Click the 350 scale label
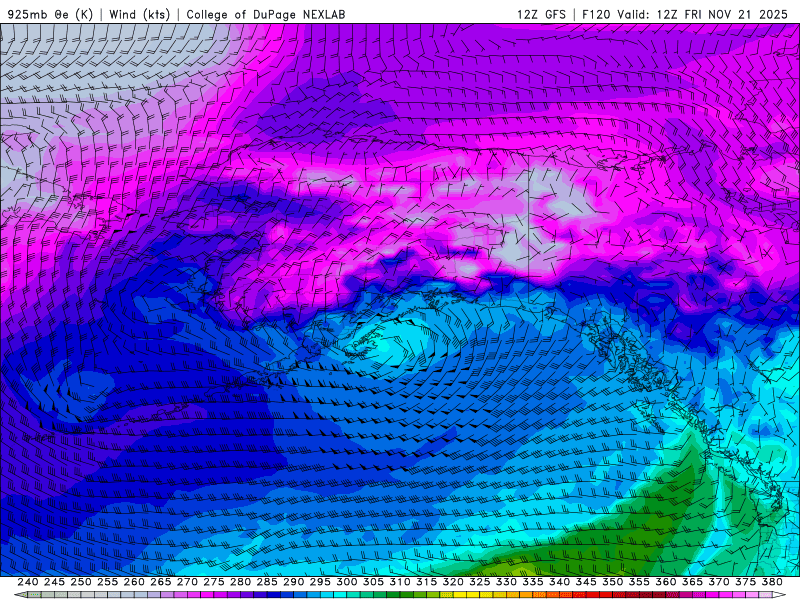Viewport: 800px width, 600px height. click(612, 582)
